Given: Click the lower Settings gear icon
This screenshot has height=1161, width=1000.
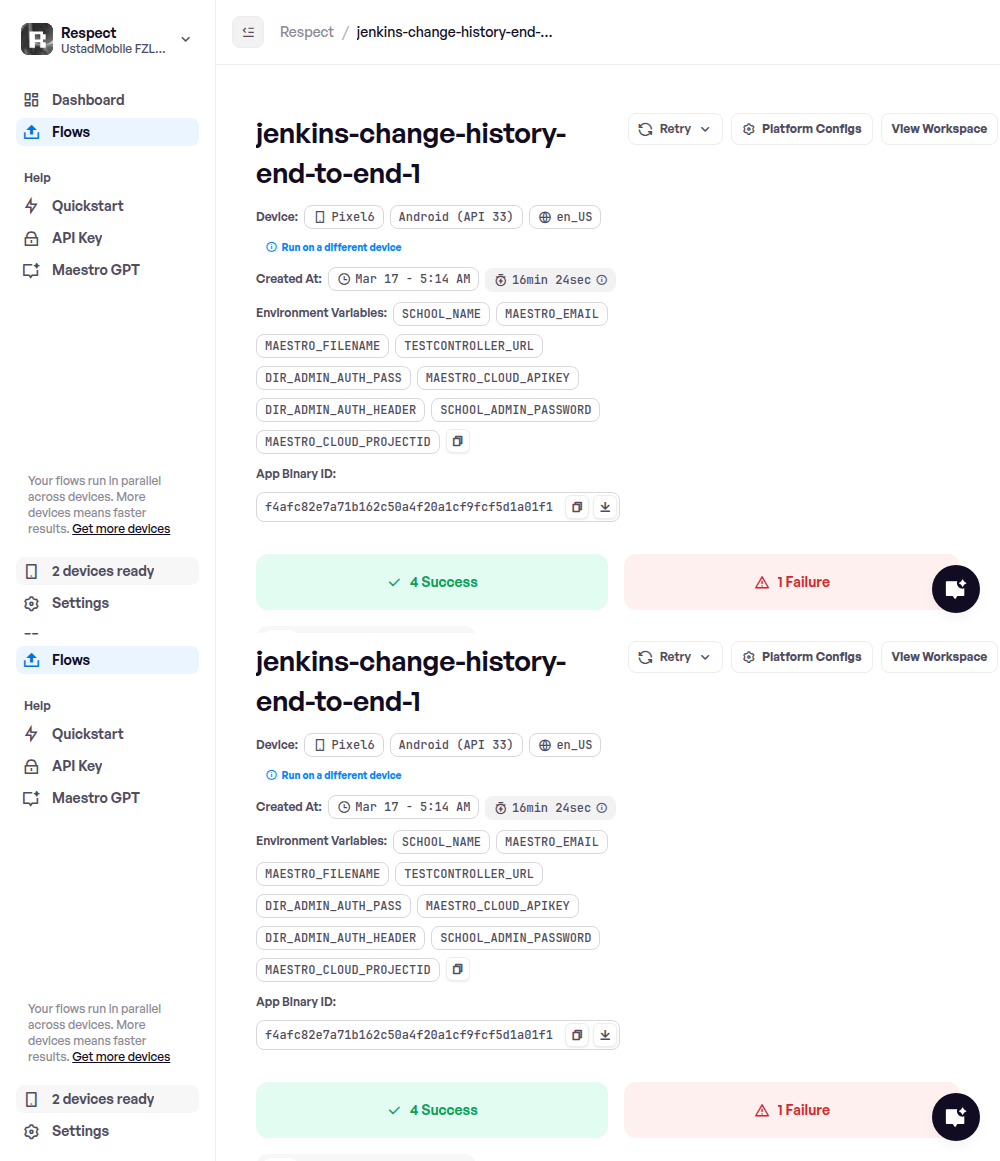Looking at the screenshot, I should [32, 1131].
